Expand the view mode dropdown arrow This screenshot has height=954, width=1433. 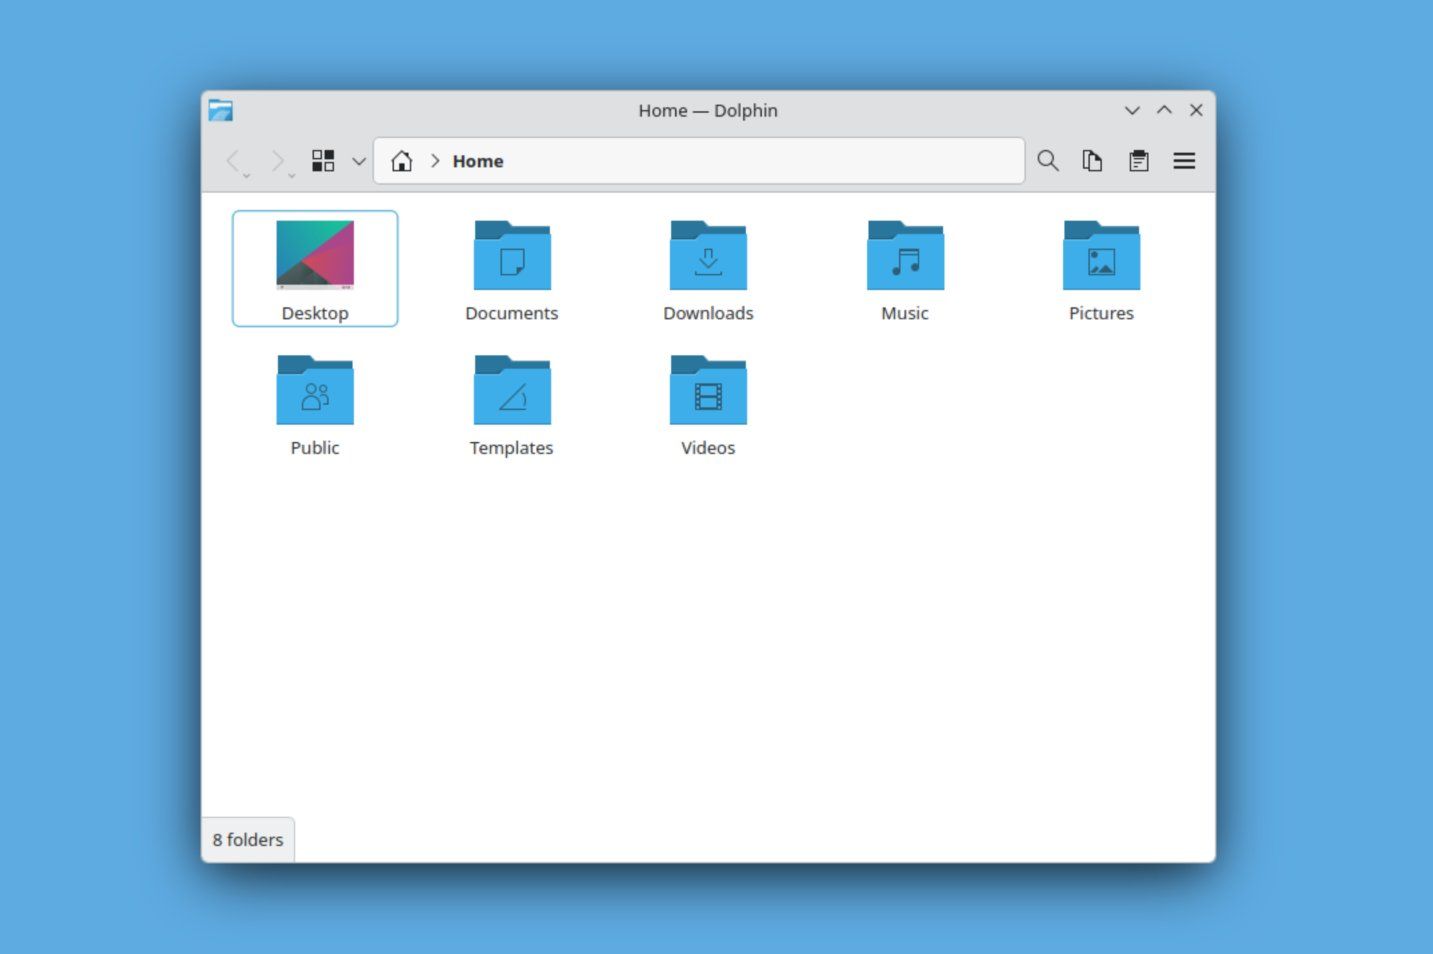click(359, 161)
